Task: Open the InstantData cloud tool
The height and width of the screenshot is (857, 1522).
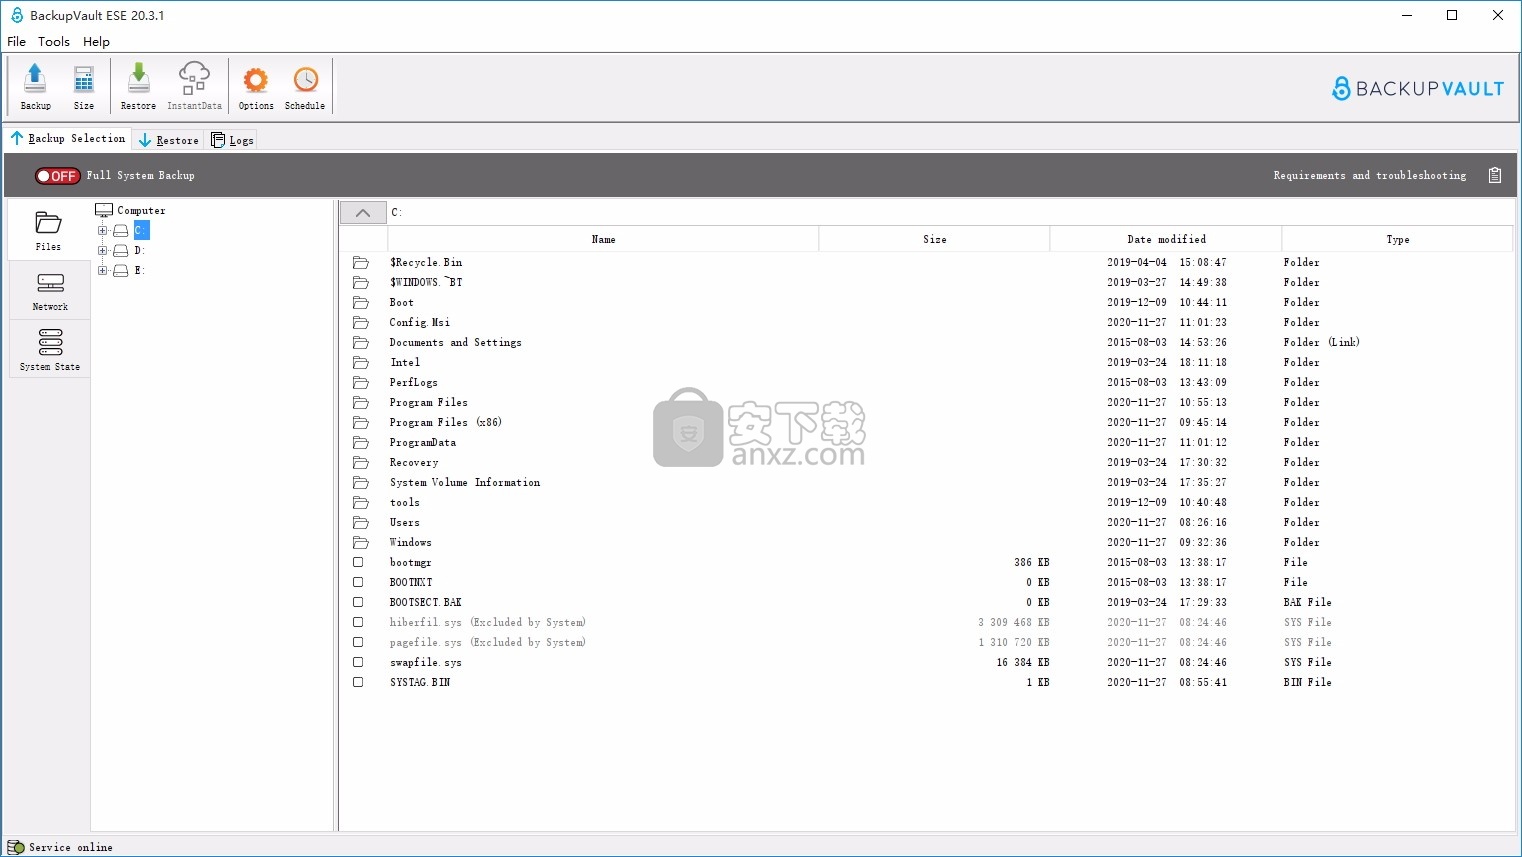Action: pos(194,86)
